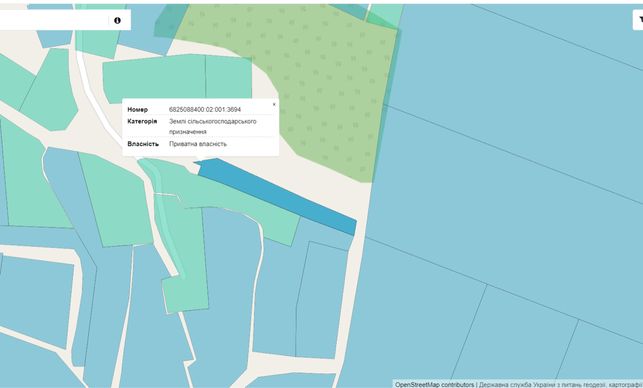The height and width of the screenshot is (388, 643).
Task: Open the partially visible filter button
Action: click(638, 19)
